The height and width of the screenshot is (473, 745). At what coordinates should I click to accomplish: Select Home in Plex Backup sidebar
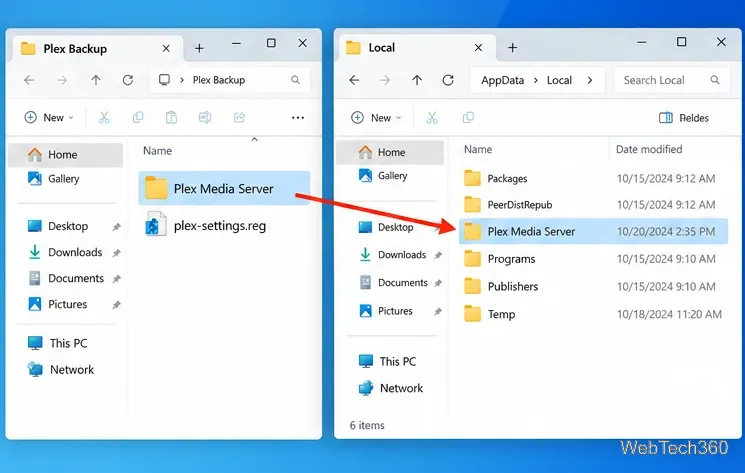pyautogui.click(x=66, y=155)
